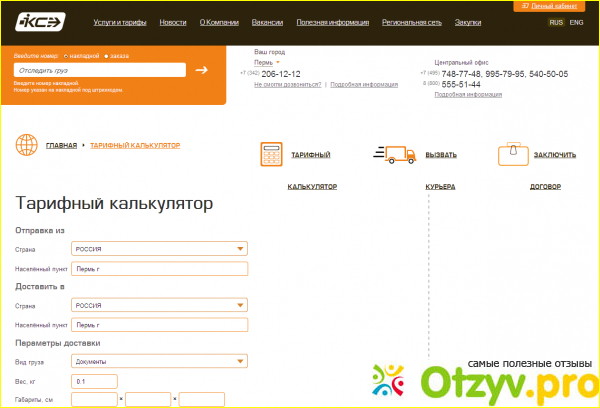600x408 pixels.
Task: Open the Страна dropdown under Отправка из
Action: tap(159, 249)
